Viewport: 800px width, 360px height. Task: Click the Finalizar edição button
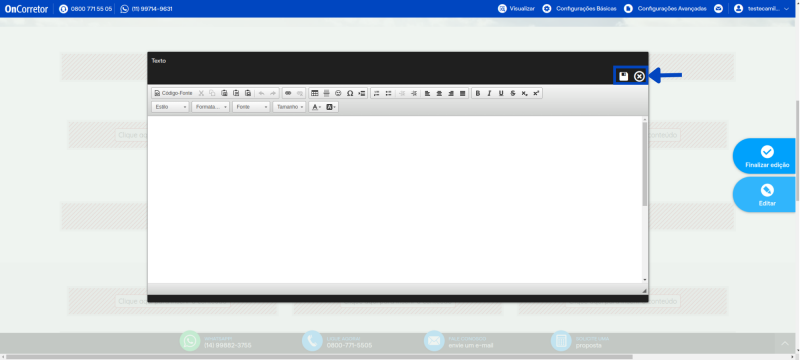(765, 157)
